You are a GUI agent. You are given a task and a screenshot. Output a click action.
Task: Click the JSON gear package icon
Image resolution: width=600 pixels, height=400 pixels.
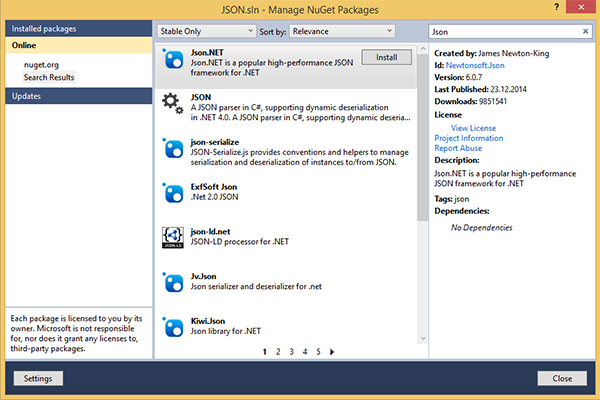click(171, 102)
